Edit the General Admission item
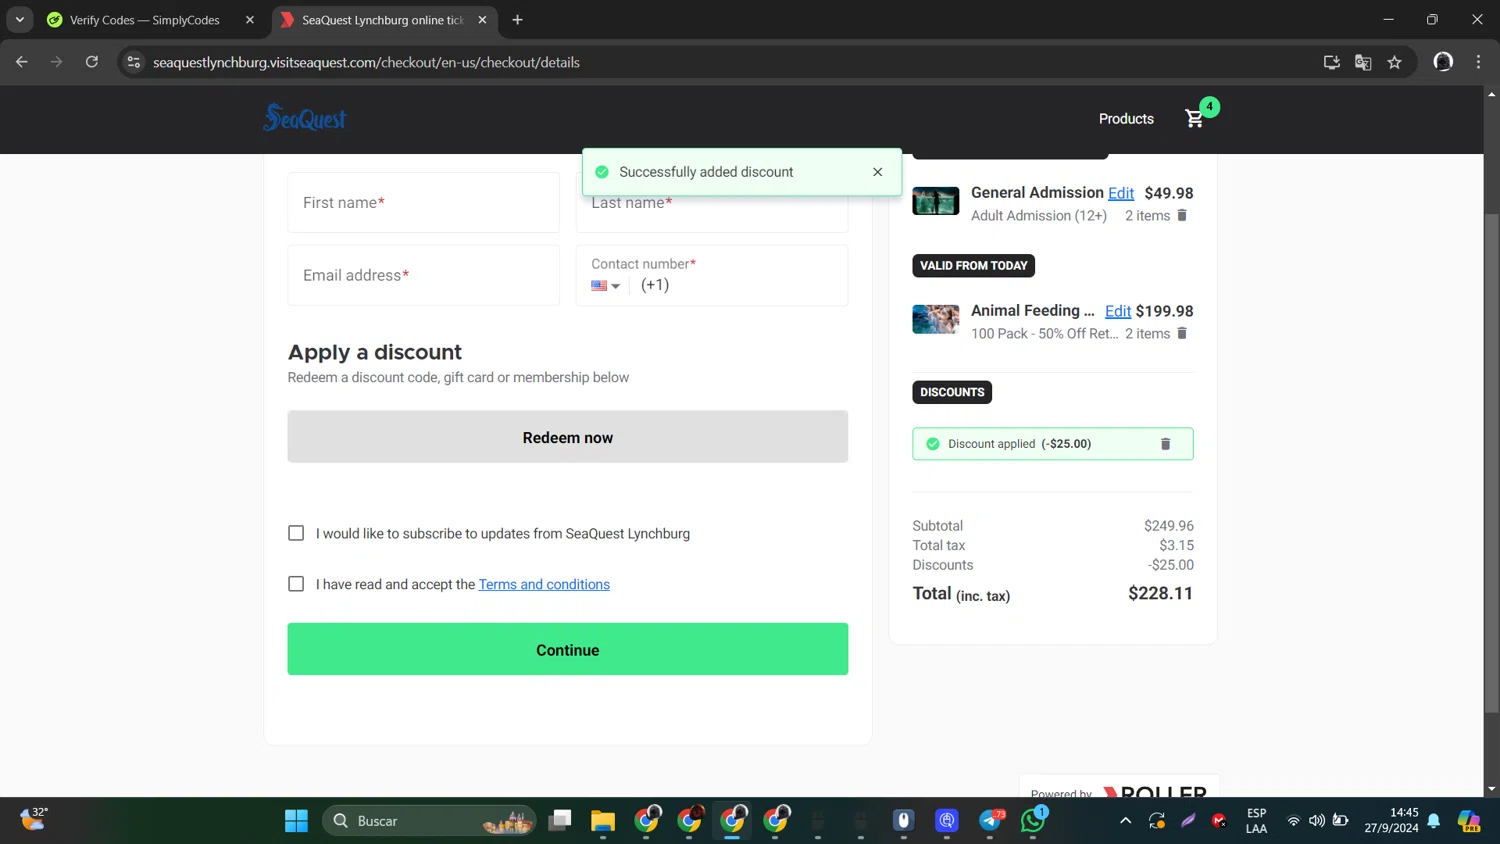Screen dimensions: 1500x844 1121,194
